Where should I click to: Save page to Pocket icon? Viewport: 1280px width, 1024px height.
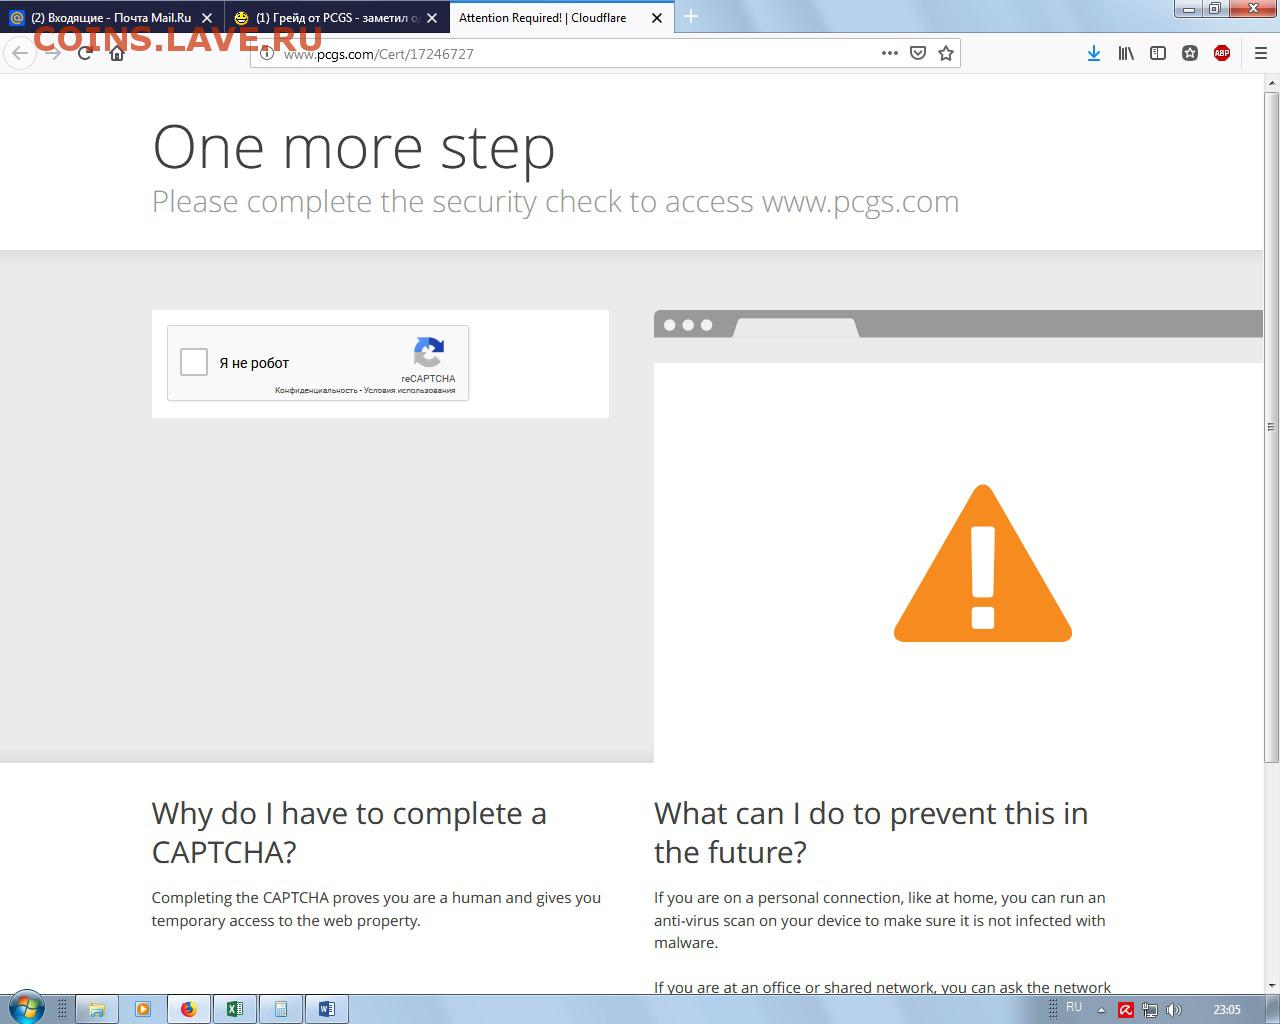pyautogui.click(x=918, y=53)
